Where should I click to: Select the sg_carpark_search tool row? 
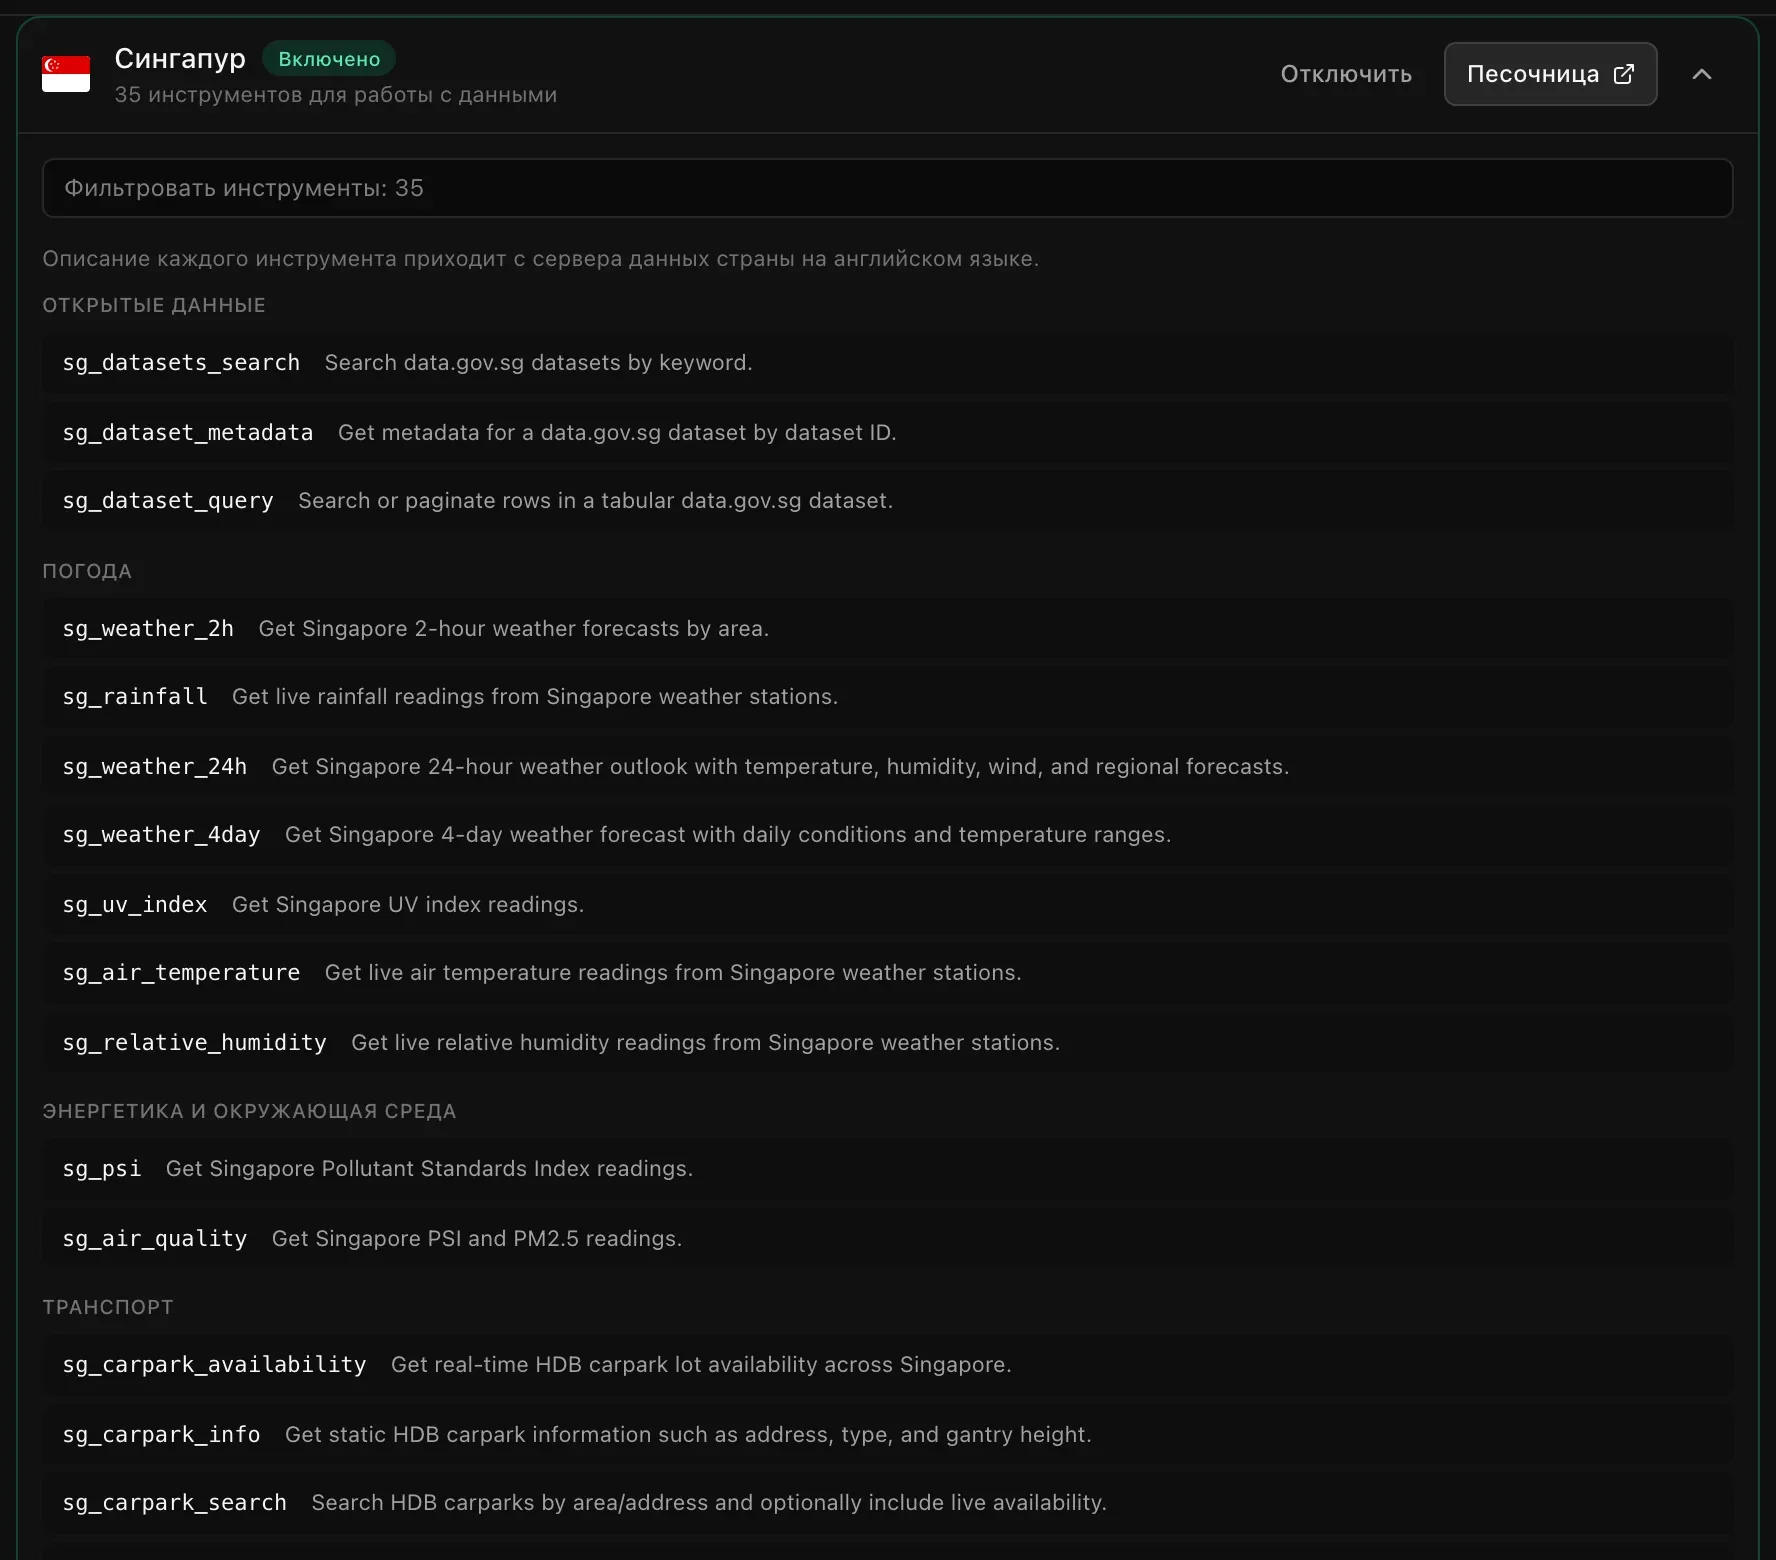pos(887,1502)
